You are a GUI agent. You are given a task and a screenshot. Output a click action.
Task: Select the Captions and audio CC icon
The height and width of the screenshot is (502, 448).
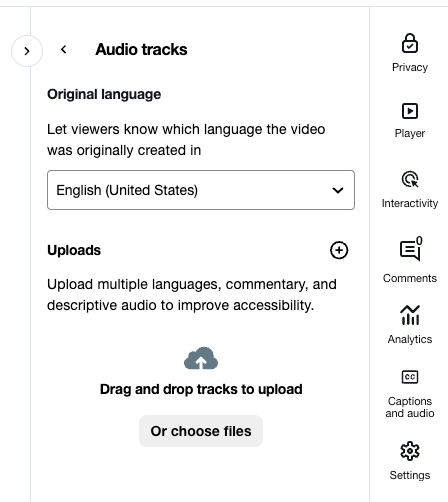point(410,377)
